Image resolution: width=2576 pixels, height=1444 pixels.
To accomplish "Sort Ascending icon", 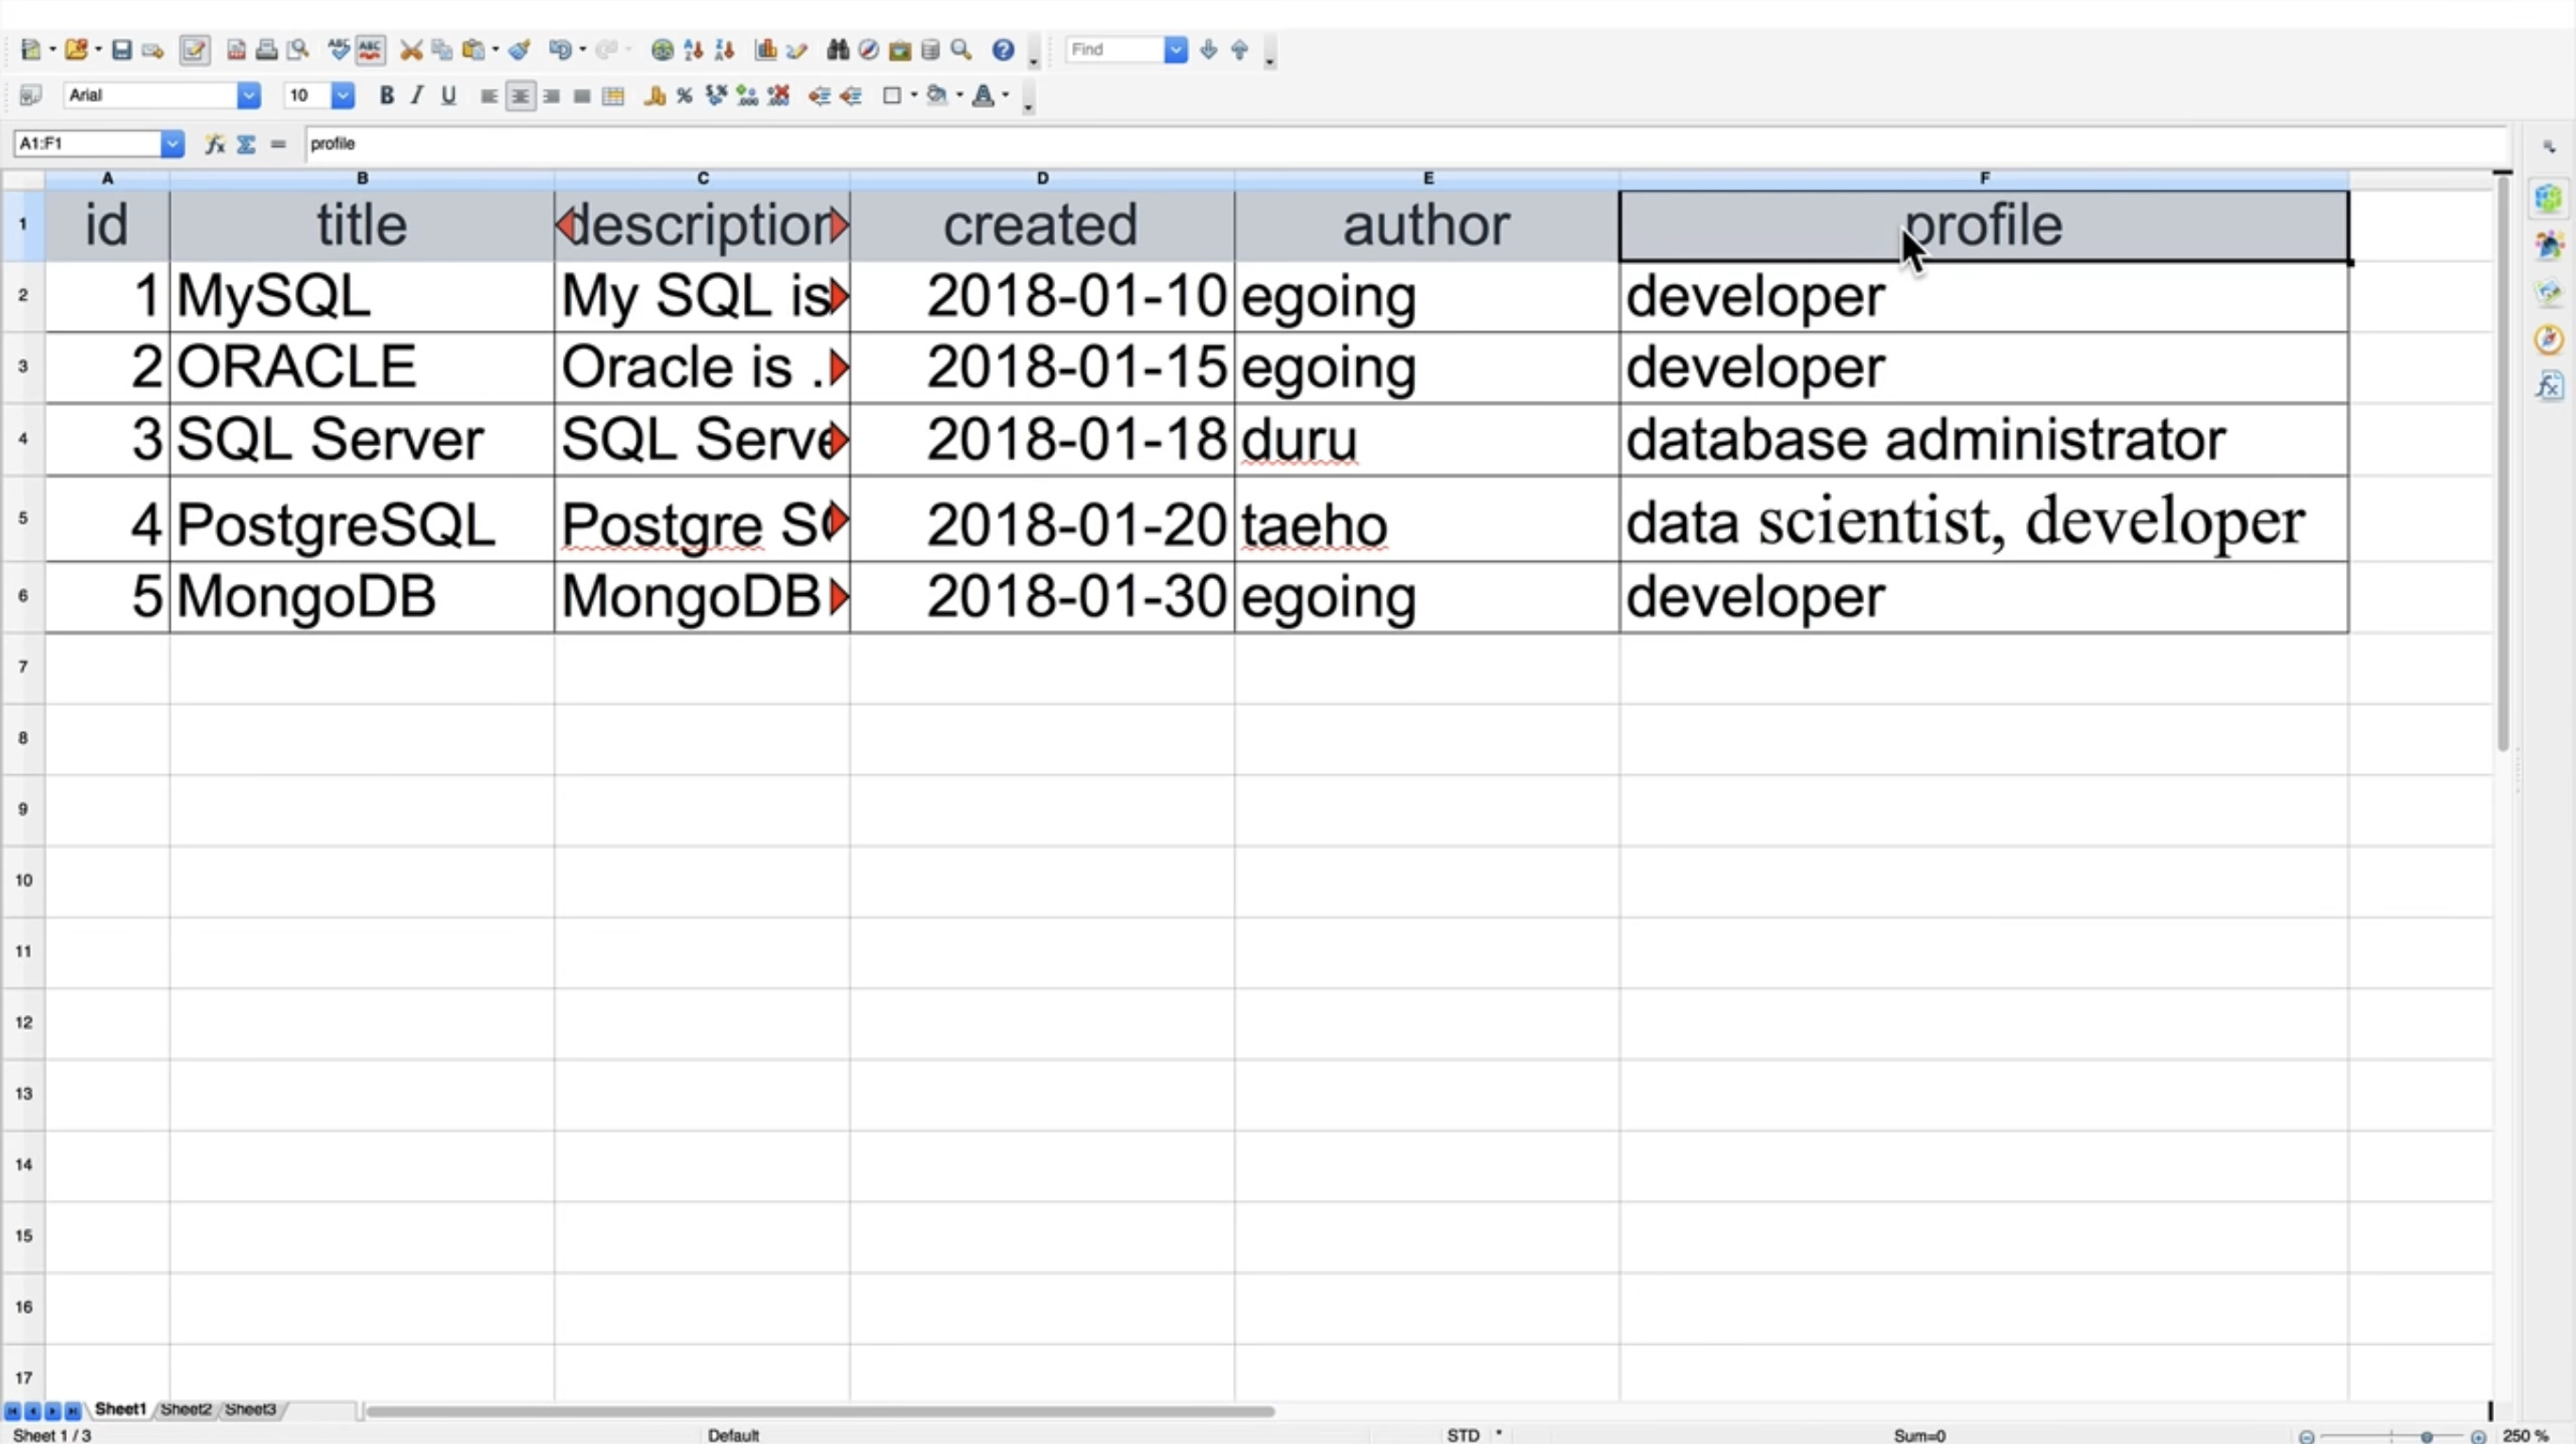I will pyautogui.click(x=693, y=49).
